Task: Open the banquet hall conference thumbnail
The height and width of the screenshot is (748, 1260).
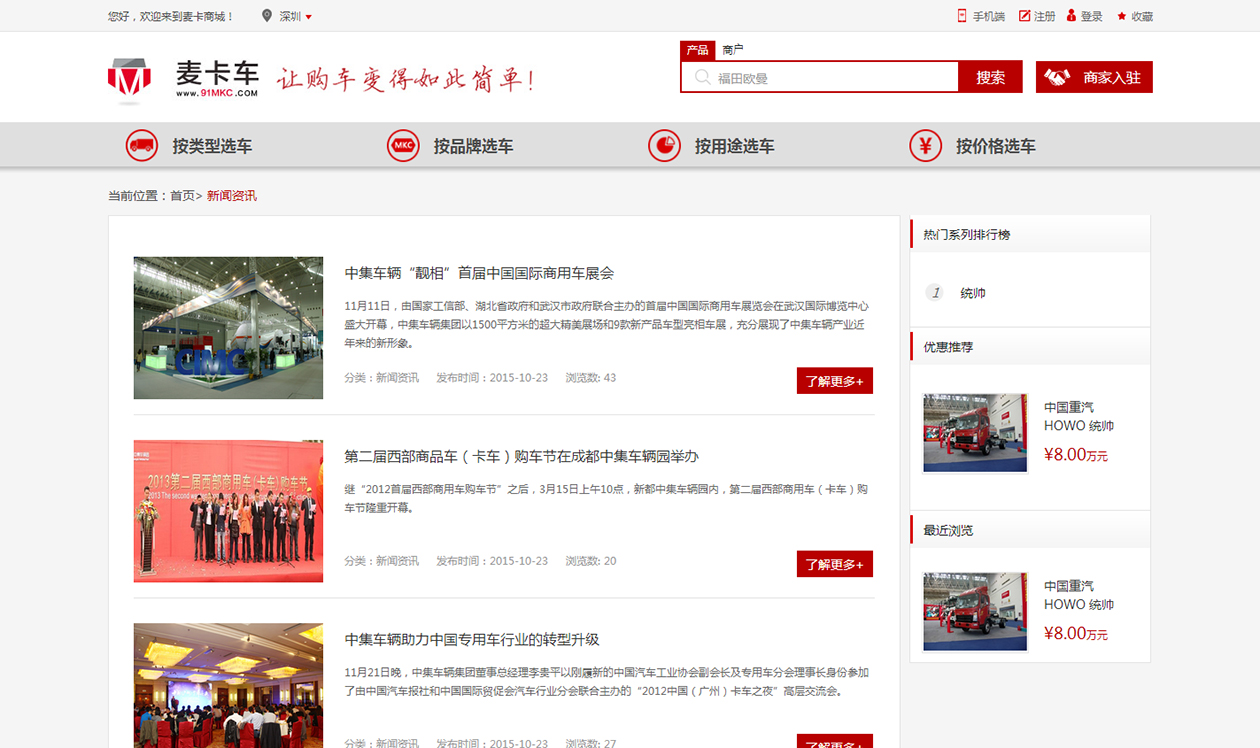Action: (228, 685)
